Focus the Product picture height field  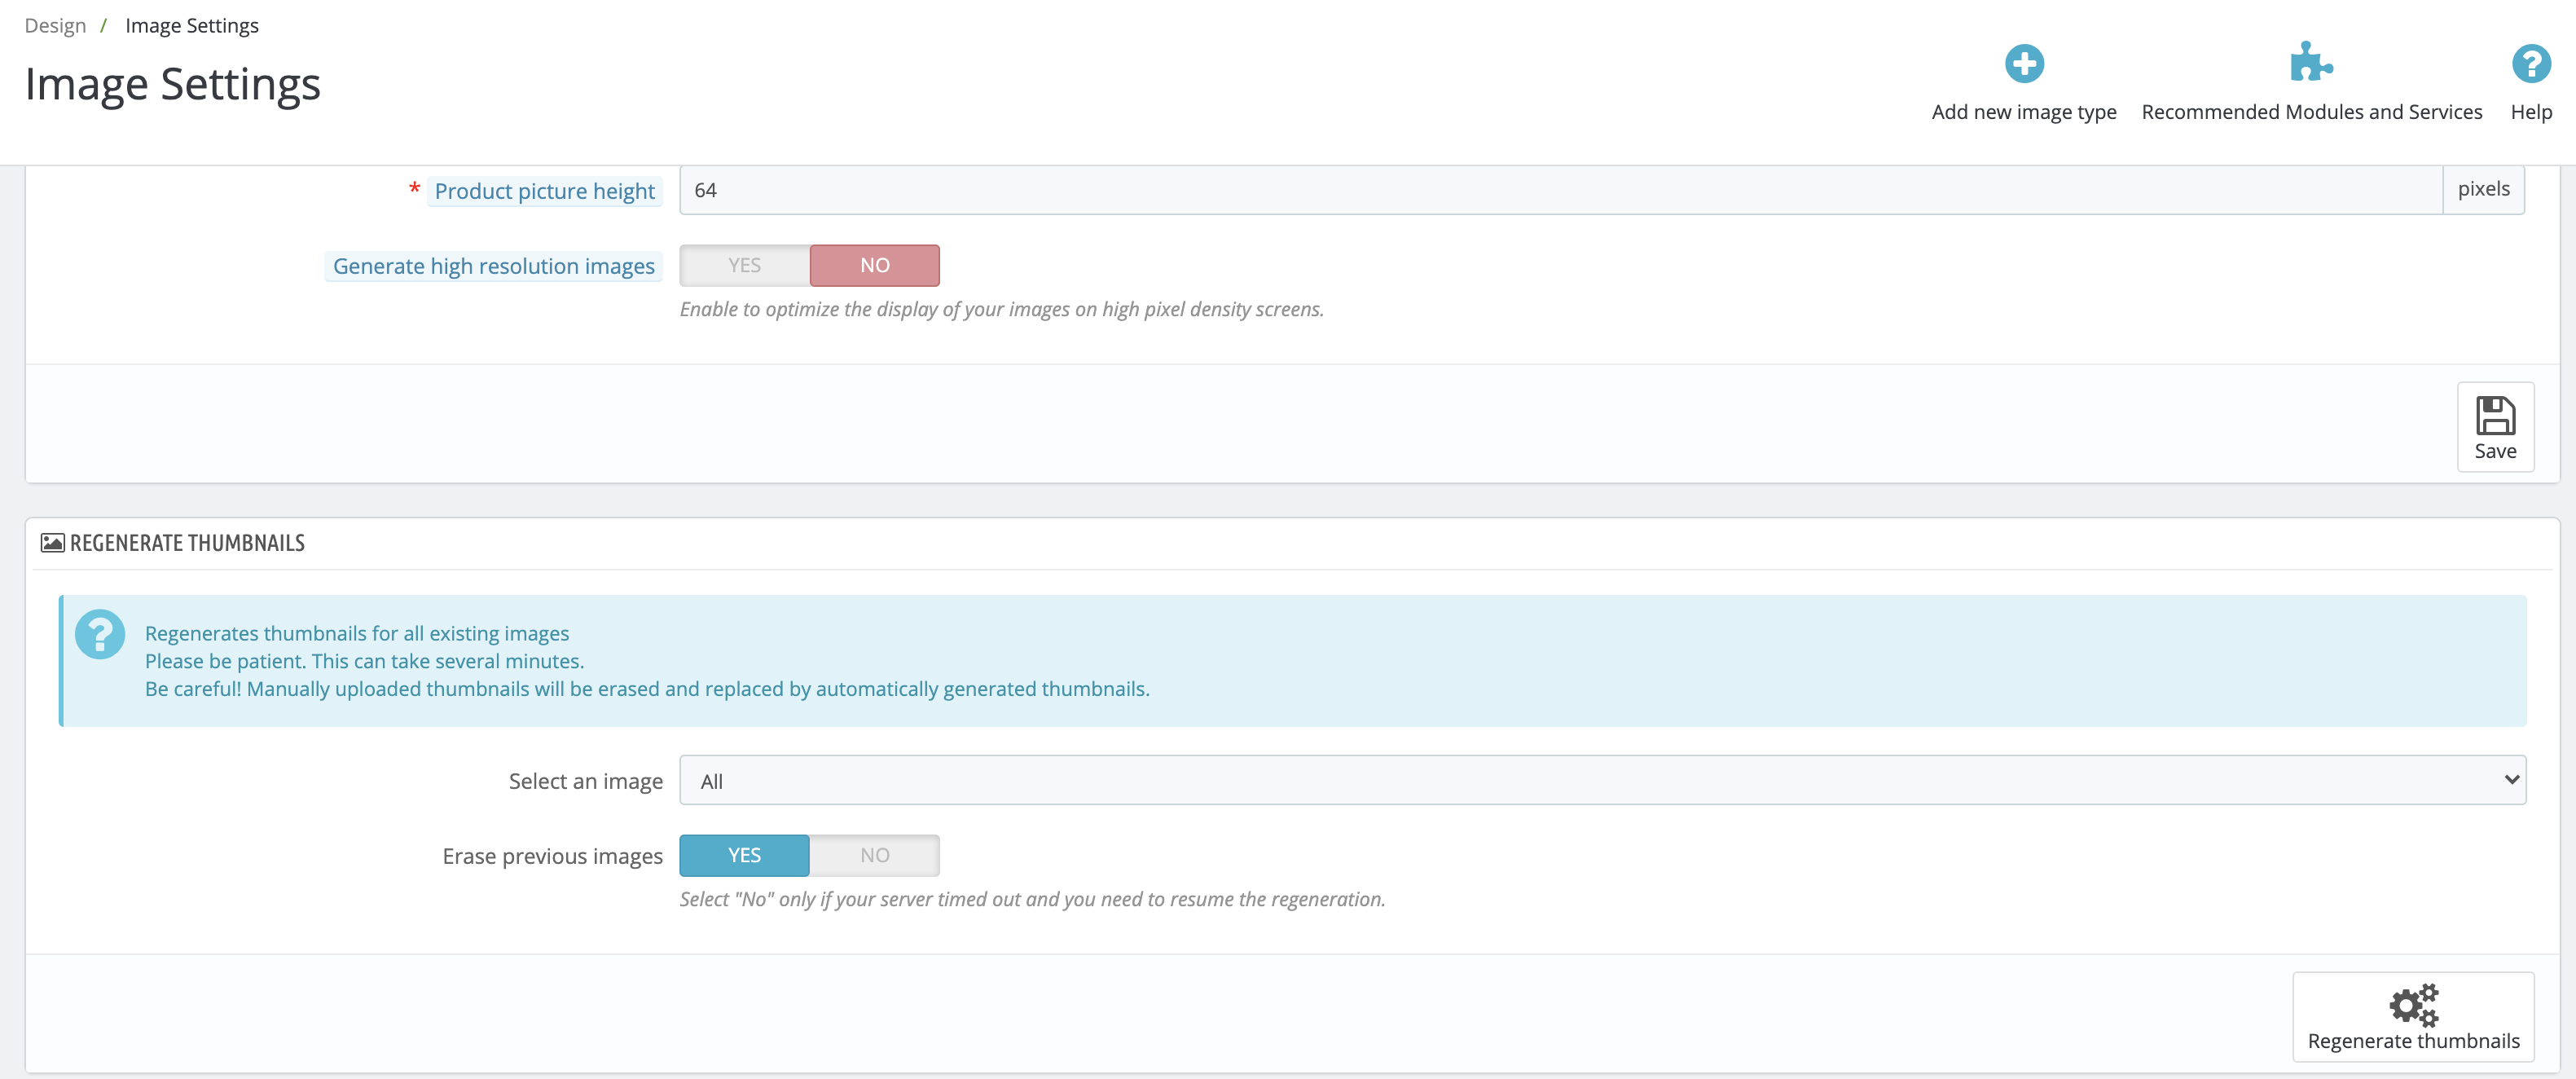point(1560,190)
